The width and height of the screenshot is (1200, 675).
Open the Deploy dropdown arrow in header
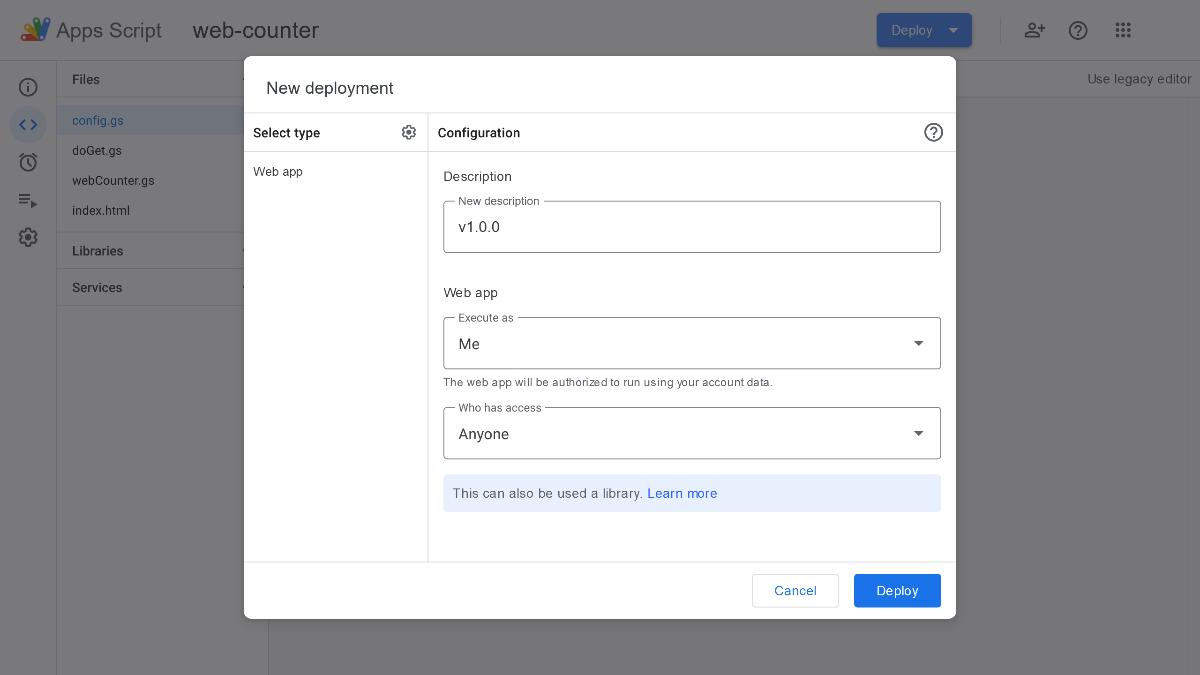coord(954,30)
